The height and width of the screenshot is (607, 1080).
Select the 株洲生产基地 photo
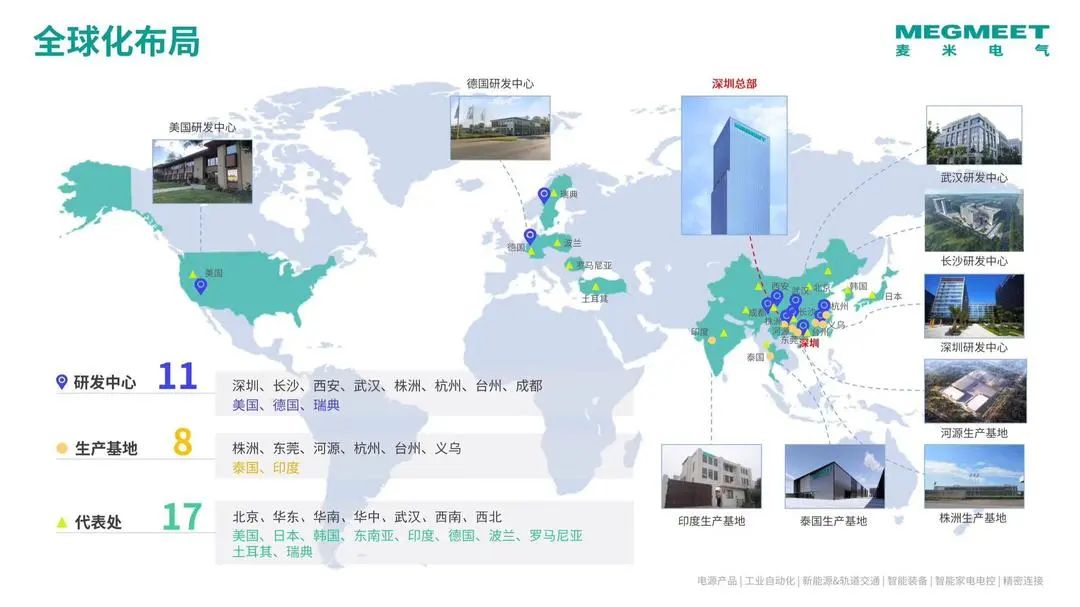pos(973,475)
